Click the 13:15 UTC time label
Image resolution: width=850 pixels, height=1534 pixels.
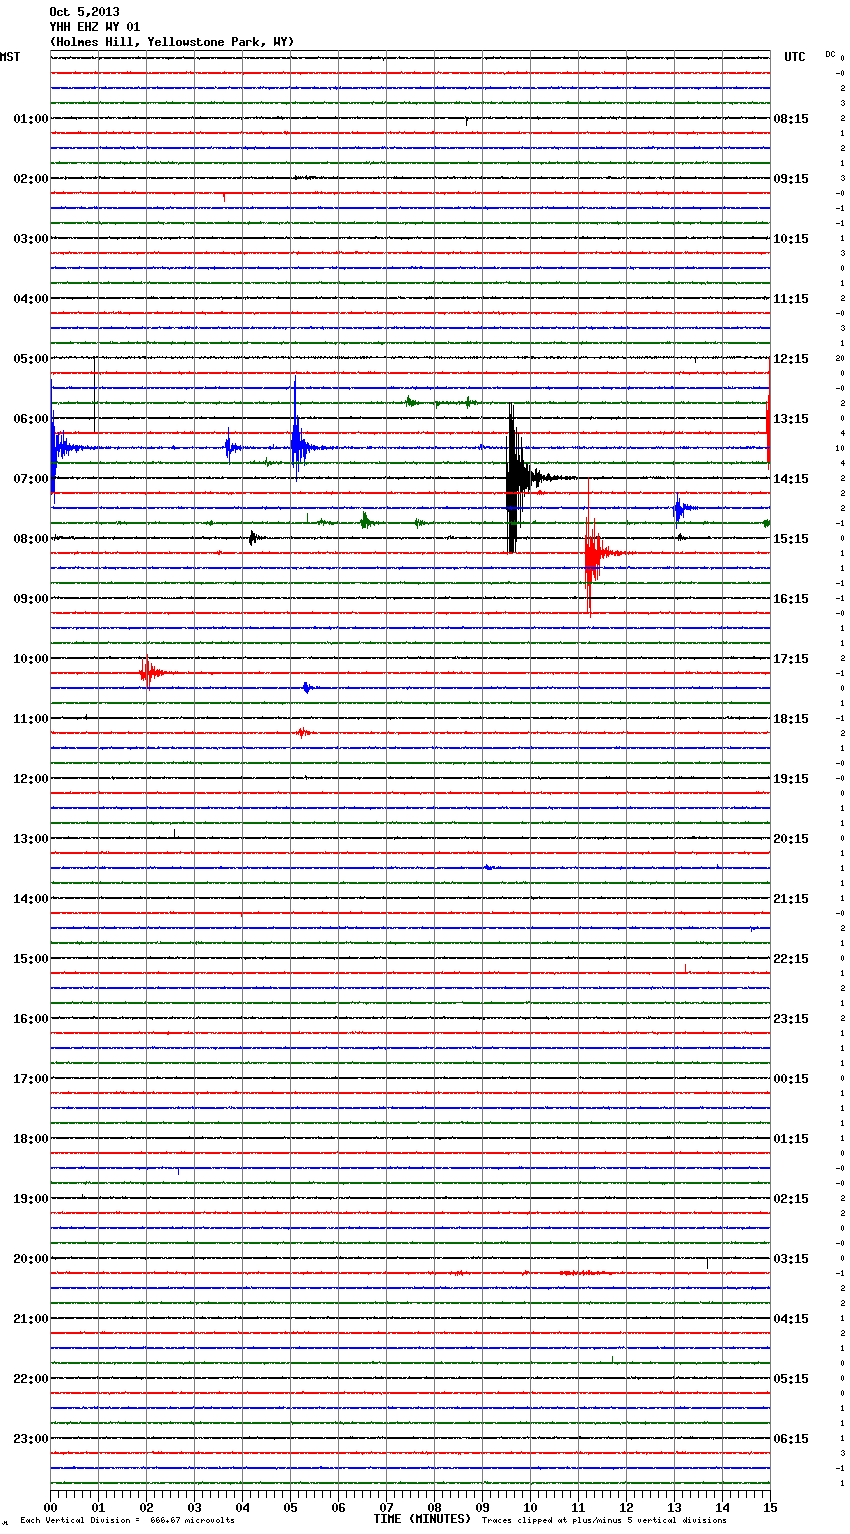[791, 419]
